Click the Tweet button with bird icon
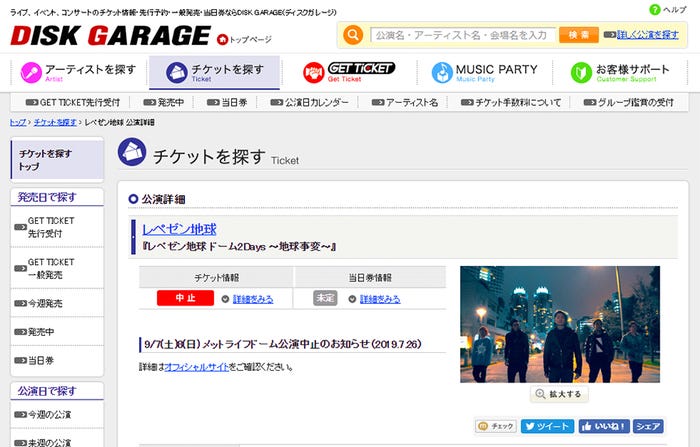This screenshot has height=447, width=700. (547, 426)
